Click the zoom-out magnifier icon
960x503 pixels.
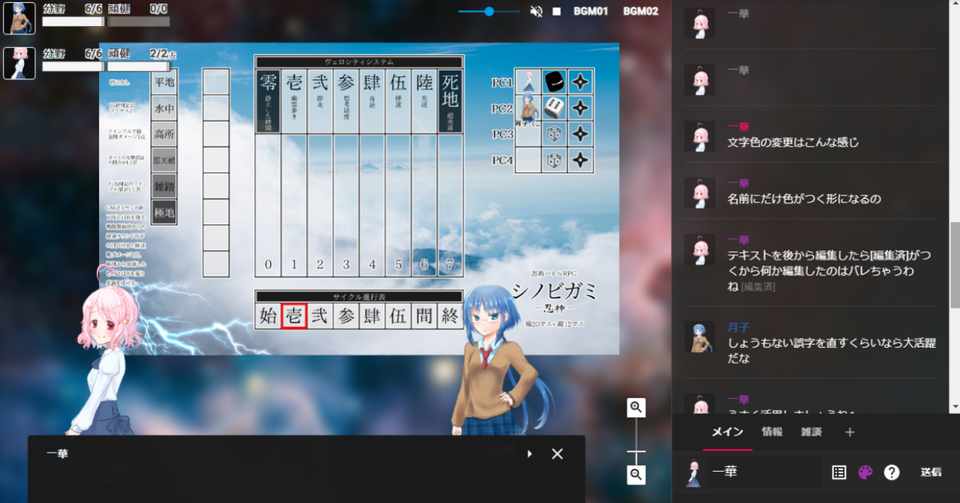pos(636,474)
